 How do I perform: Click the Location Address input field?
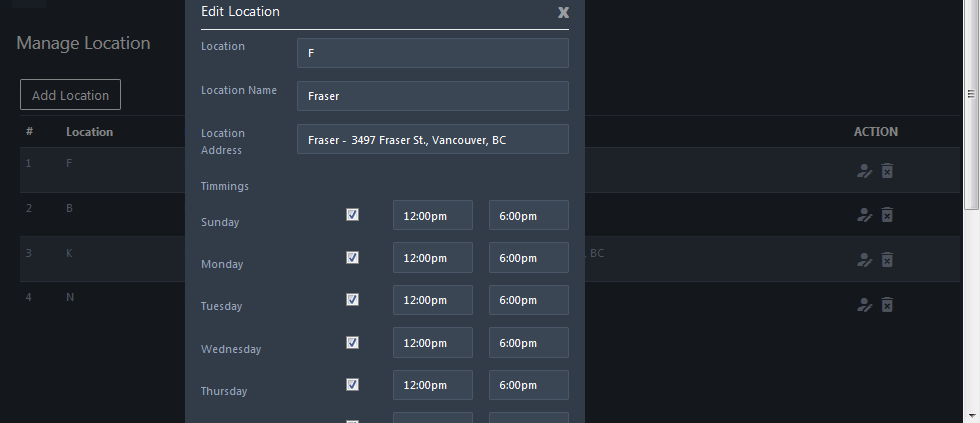coord(432,139)
